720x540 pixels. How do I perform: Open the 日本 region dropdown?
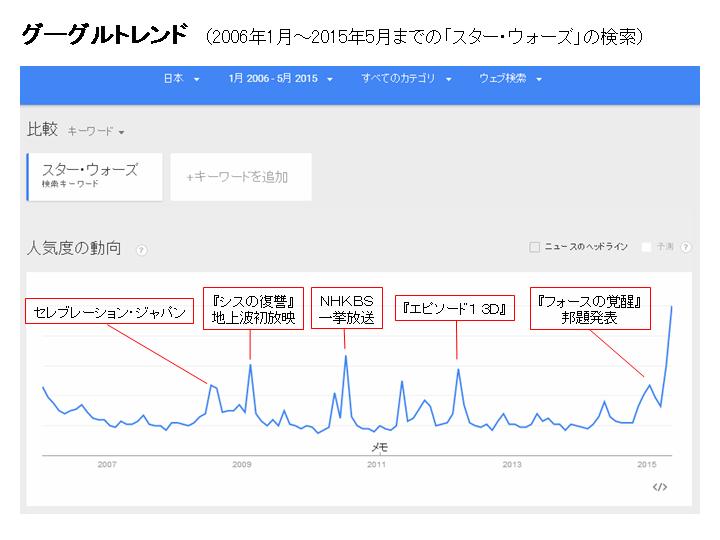tap(181, 79)
